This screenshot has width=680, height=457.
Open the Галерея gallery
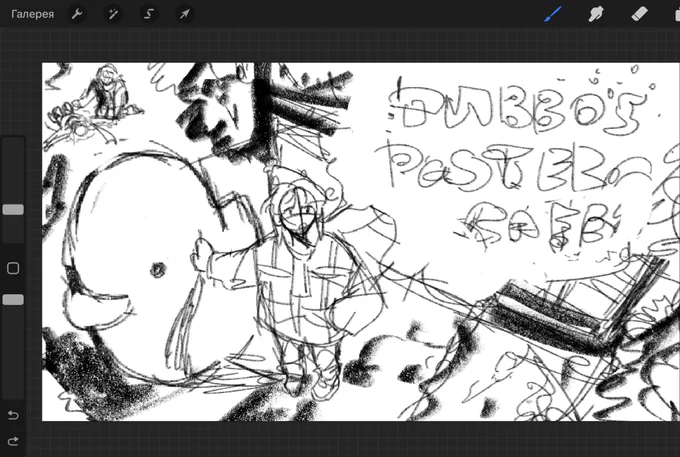pos(33,14)
